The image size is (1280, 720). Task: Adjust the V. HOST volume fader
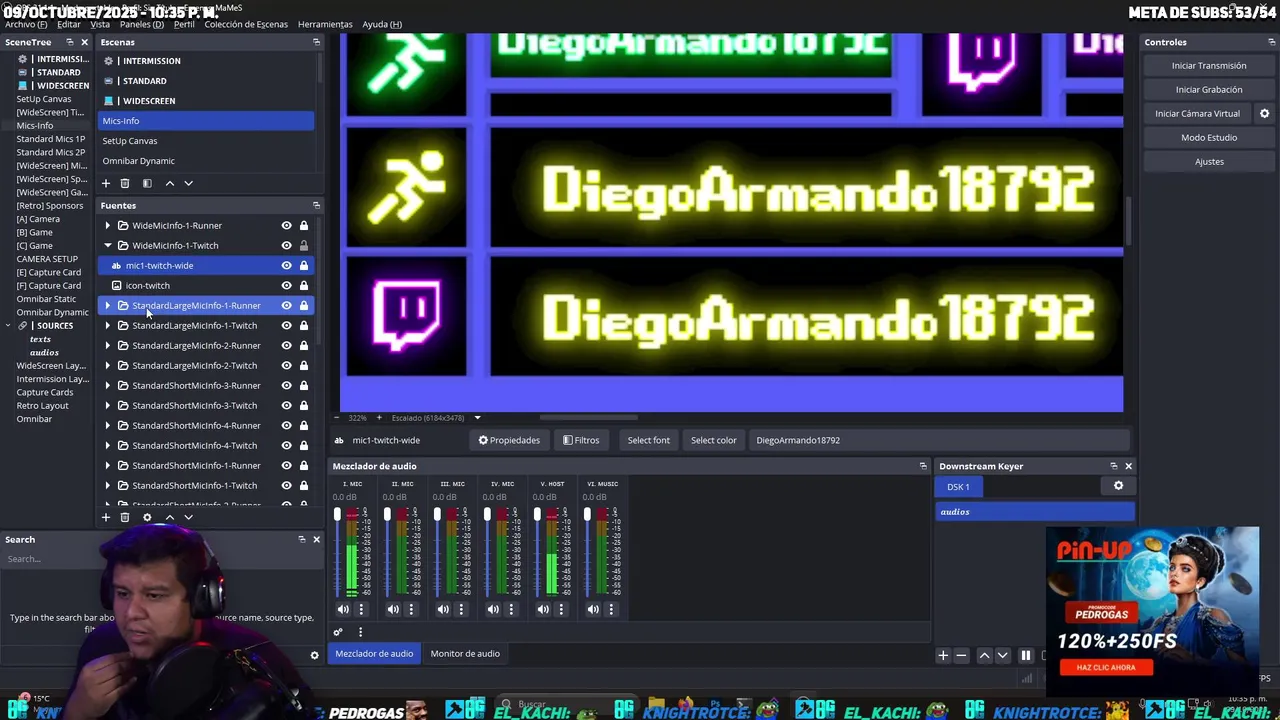(537, 514)
